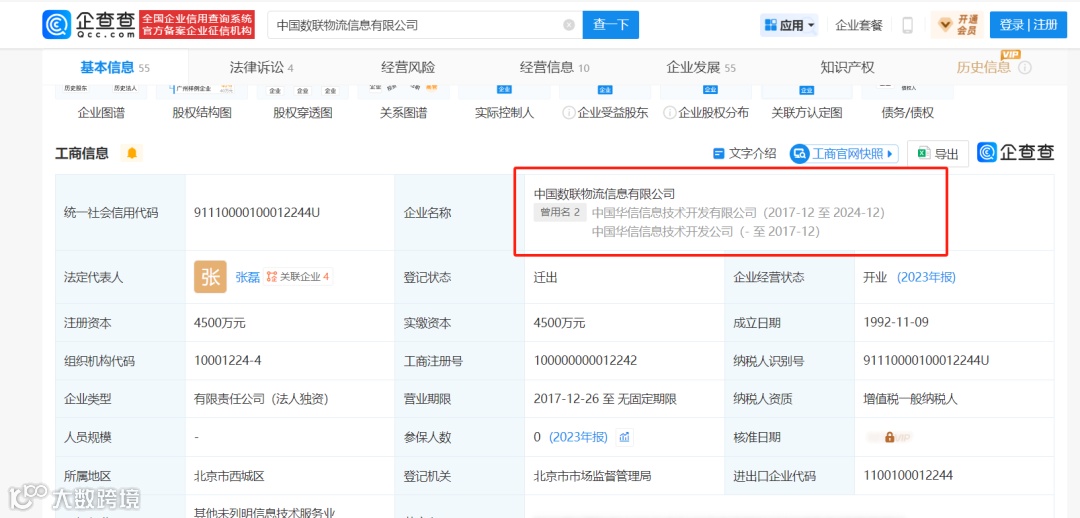The width and height of the screenshot is (1080, 518).
Task: Open the 企业受益股东 chart
Action: 605,102
